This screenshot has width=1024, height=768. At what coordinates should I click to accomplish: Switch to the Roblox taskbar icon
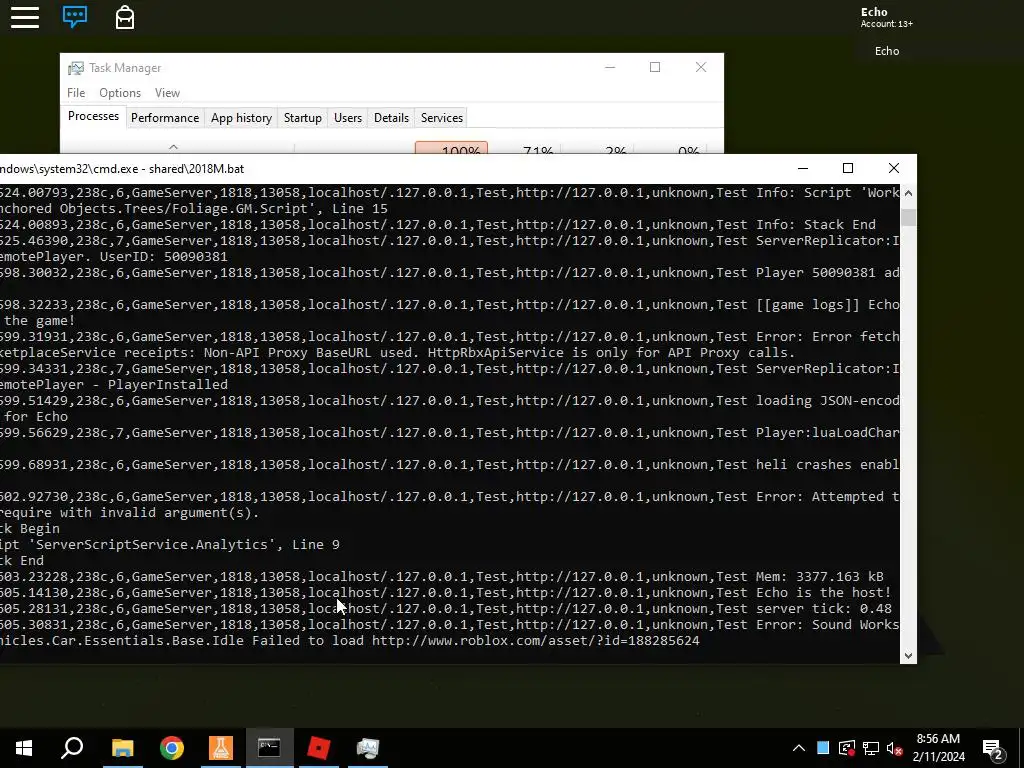coord(319,748)
